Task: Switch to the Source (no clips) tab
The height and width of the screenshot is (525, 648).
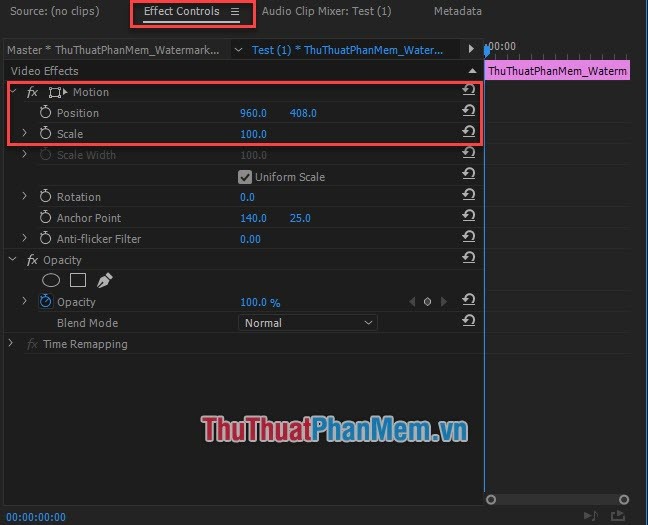Action: point(55,11)
